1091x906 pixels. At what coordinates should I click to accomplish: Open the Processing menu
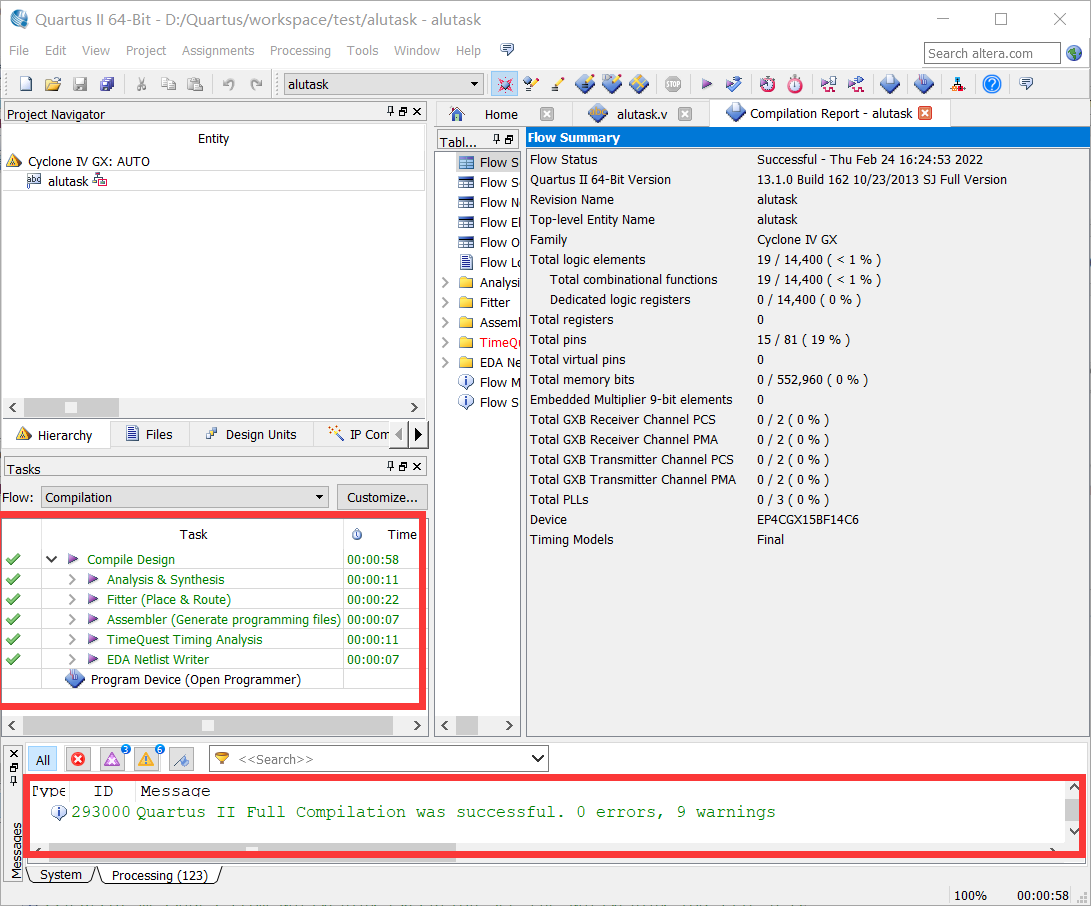click(x=300, y=50)
